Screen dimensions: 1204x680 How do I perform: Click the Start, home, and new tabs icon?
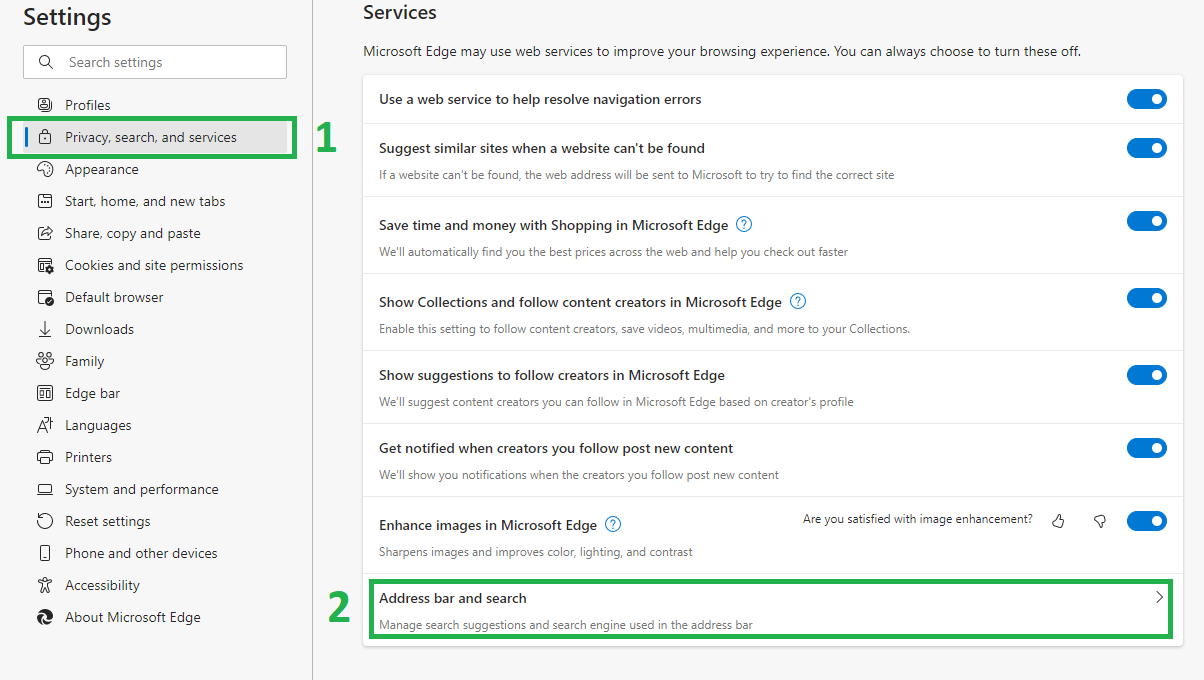45,201
